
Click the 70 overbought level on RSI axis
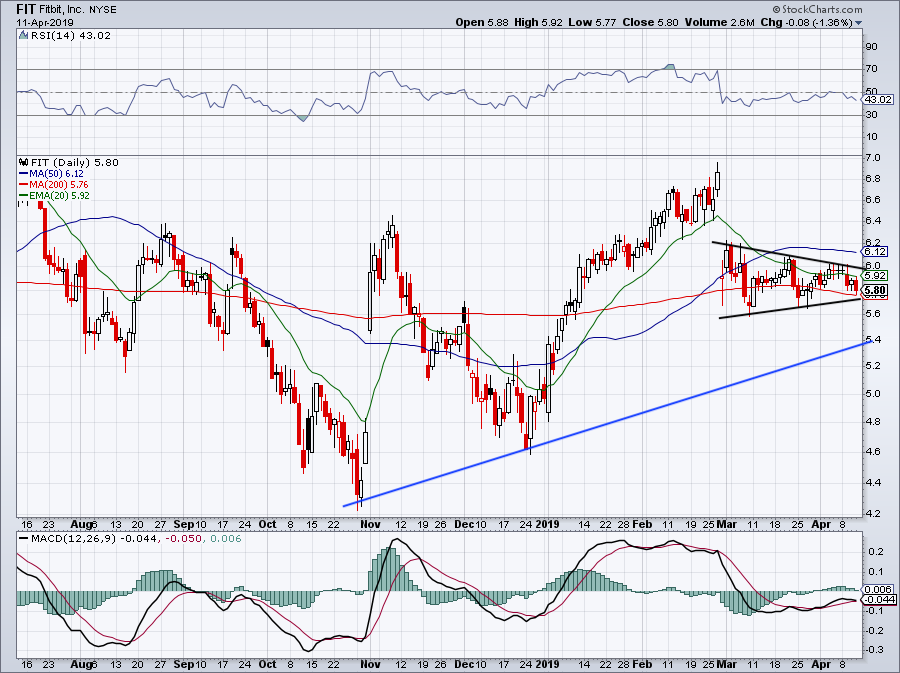click(x=871, y=69)
